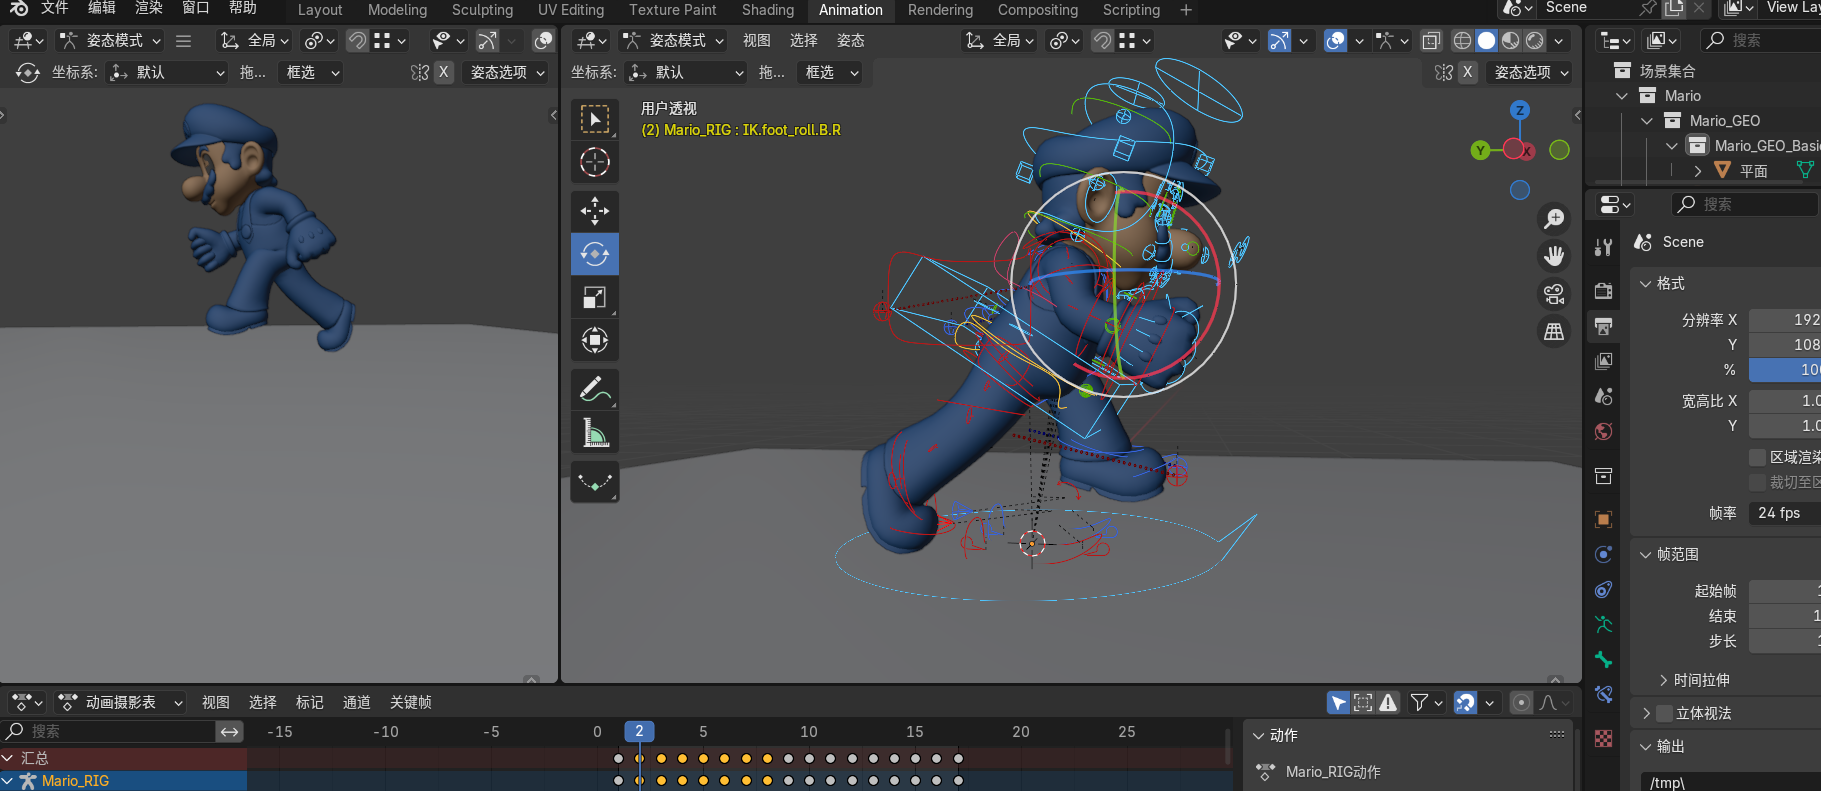Open the 动画摄影表 editor mode dropdown
The image size is (1821, 791).
[x=121, y=703]
